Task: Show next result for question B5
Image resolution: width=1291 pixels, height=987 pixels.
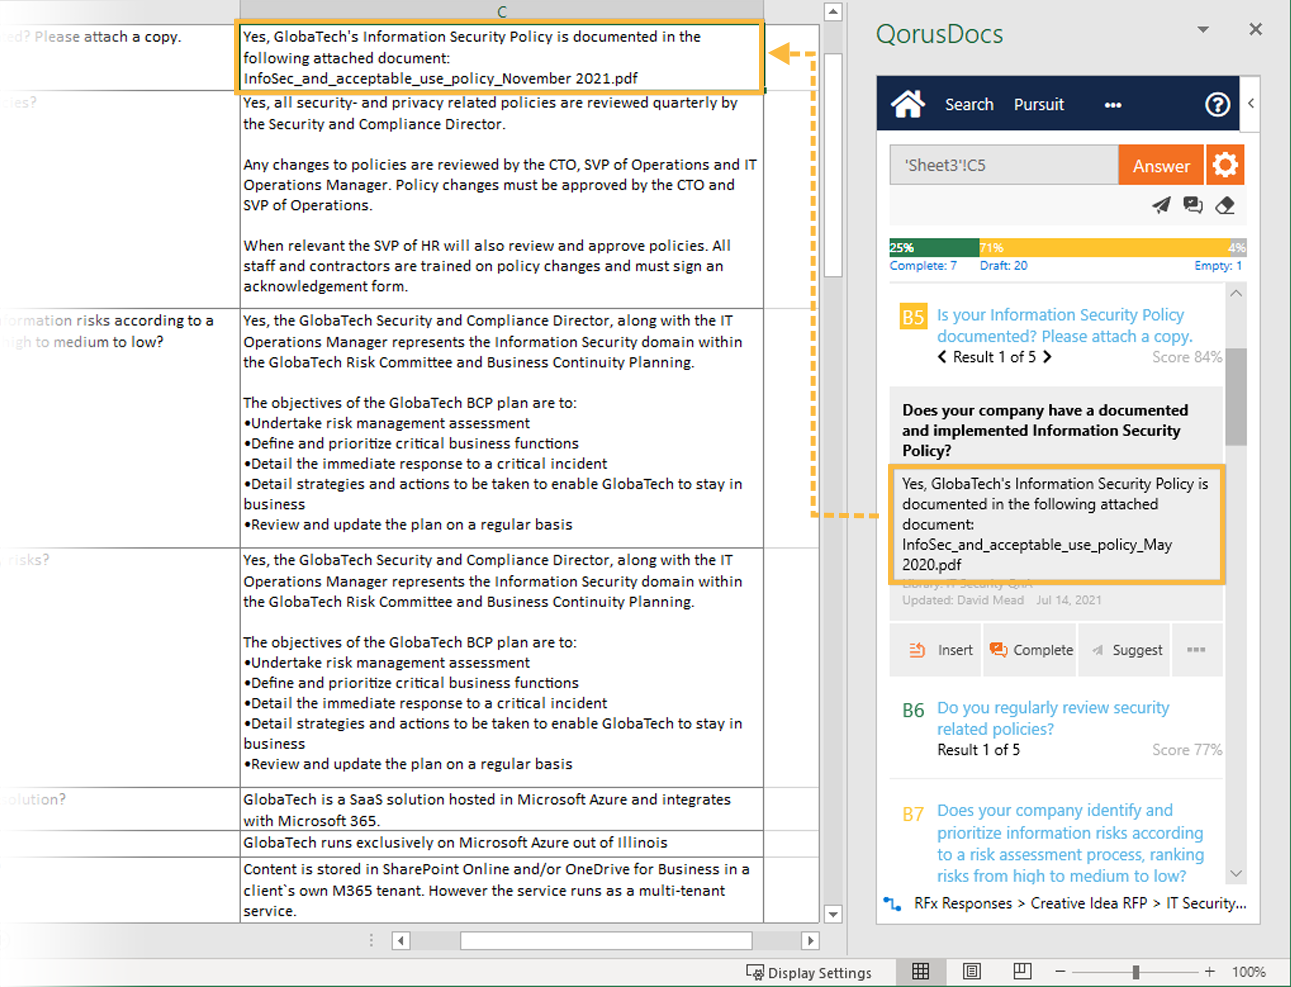Action: coord(1047,357)
